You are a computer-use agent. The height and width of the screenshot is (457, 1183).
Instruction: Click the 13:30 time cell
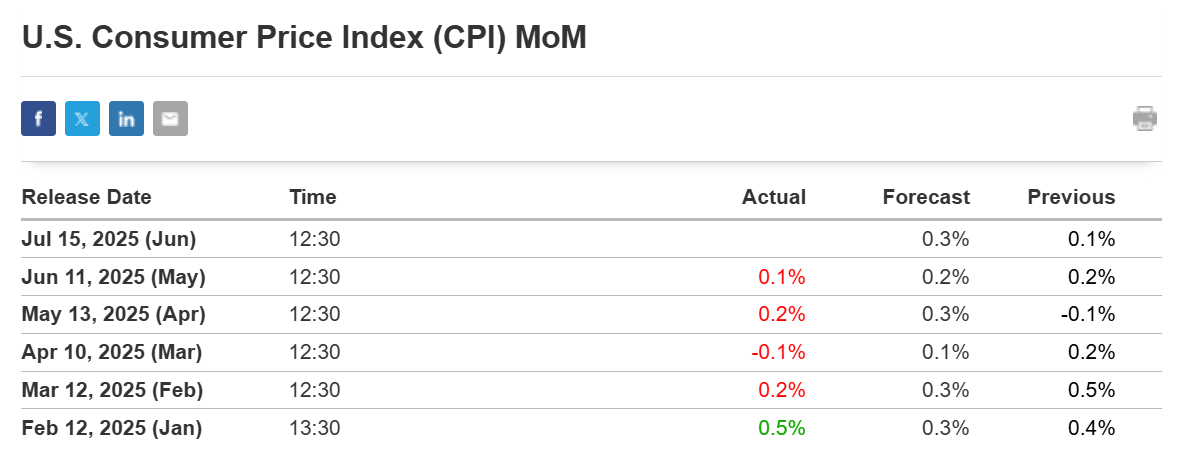315,428
